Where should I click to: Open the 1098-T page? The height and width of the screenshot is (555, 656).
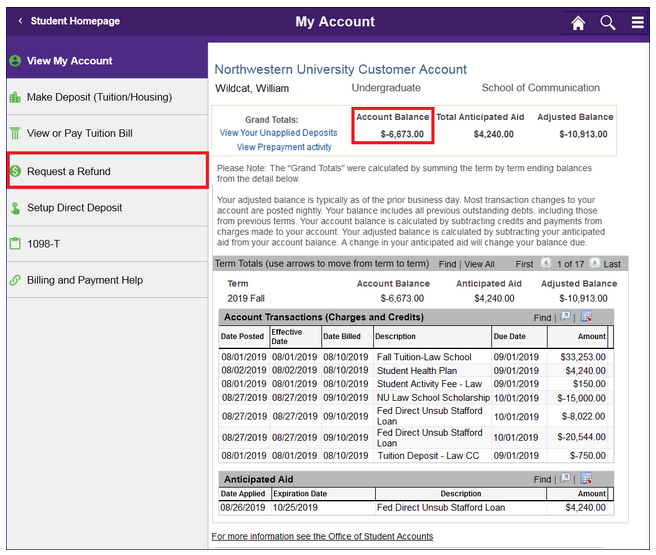107,244
